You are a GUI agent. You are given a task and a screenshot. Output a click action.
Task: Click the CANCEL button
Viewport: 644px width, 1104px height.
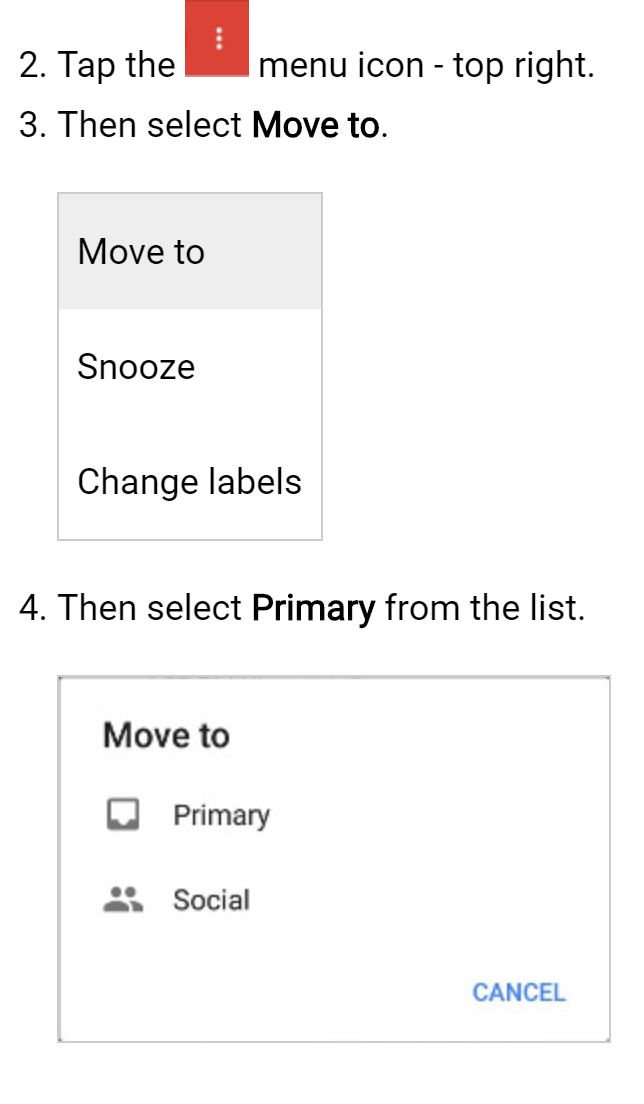pos(519,992)
